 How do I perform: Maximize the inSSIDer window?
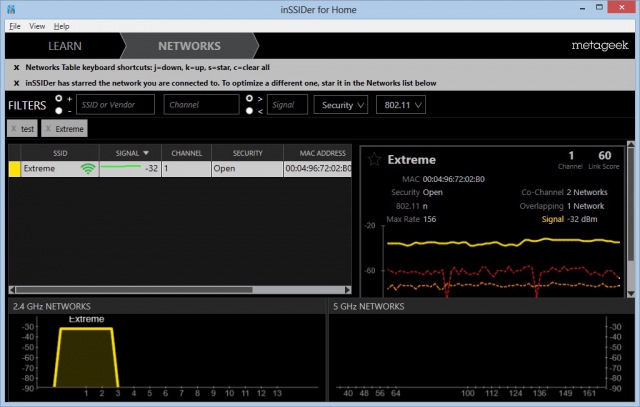599,7
